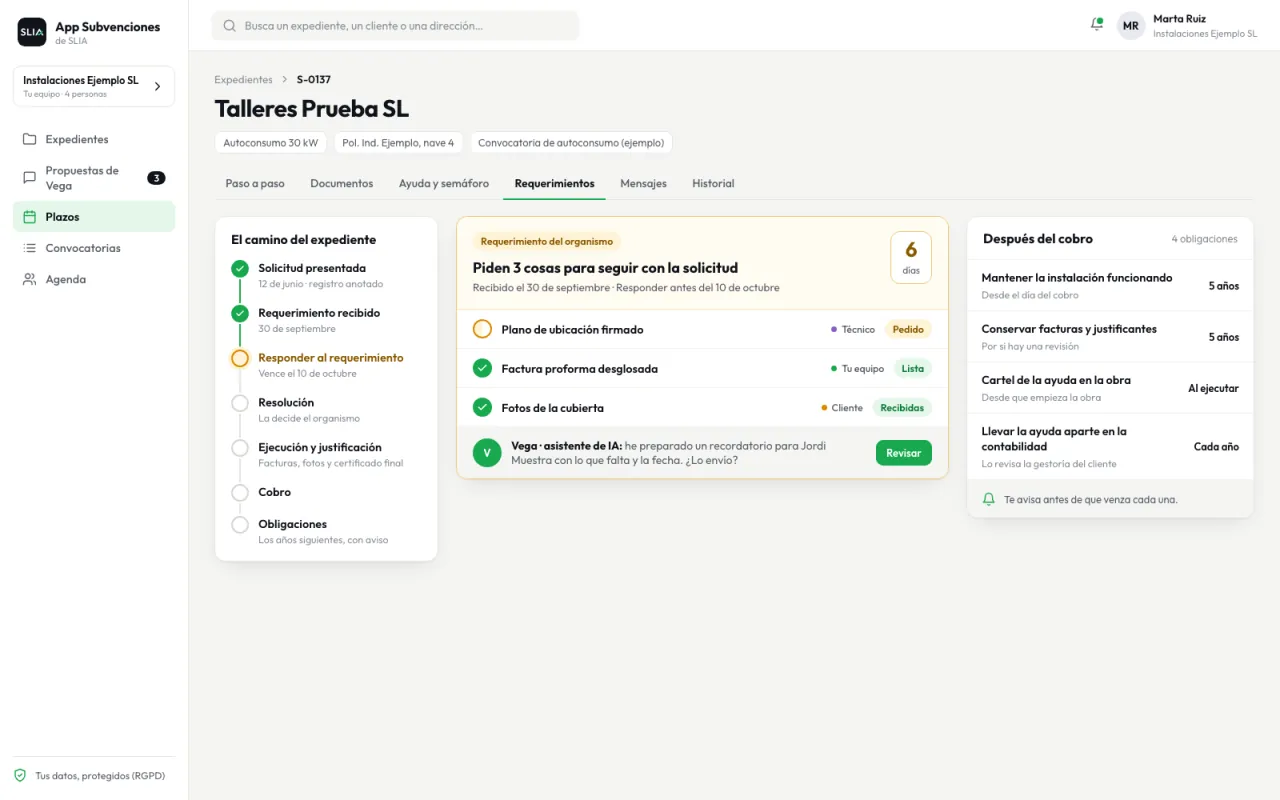Click the Autoconsumo 30 kW tag
This screenshot has height=800, width=1280.
271,143
